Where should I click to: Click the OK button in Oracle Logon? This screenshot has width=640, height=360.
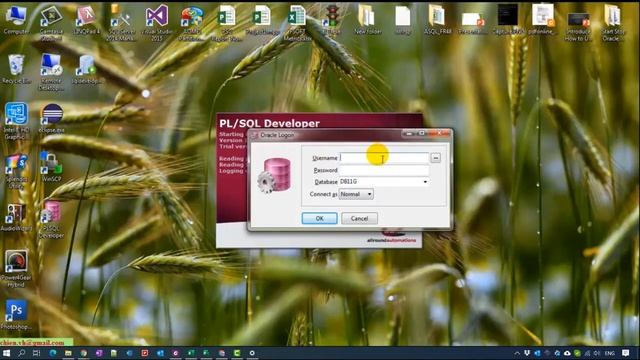coord(320,218)
